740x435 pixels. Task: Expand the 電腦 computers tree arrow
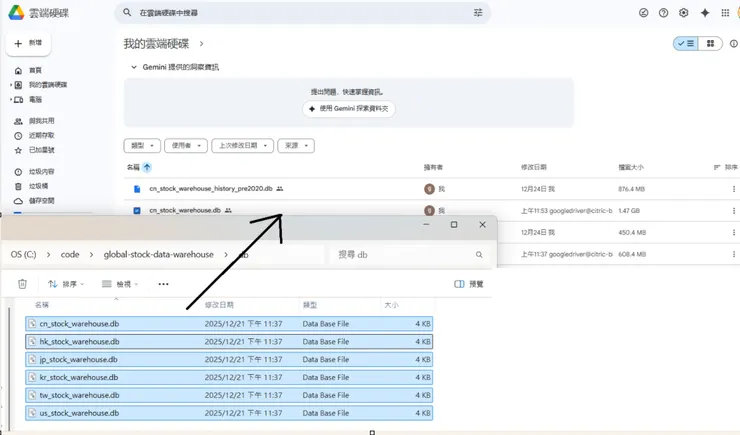[11, 100]
